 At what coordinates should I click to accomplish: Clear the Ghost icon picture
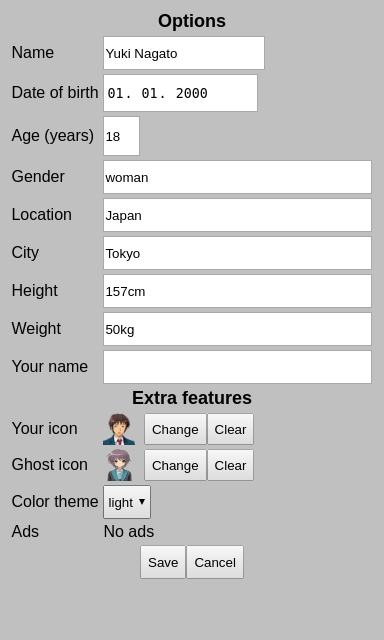click(230, 465)
